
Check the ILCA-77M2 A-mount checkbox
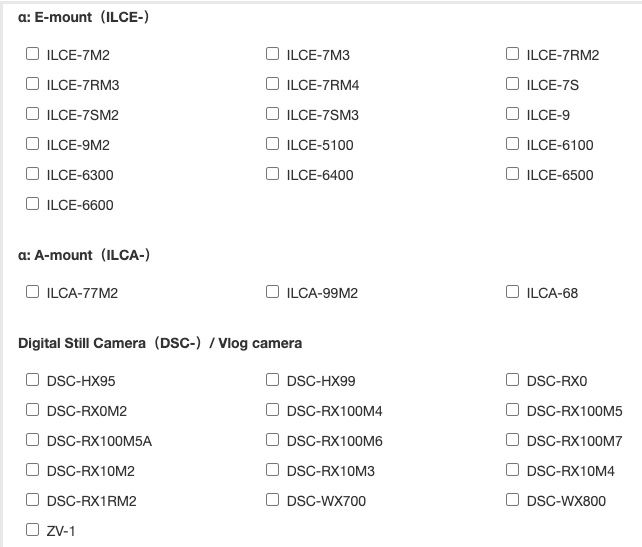tap(33, 292)
